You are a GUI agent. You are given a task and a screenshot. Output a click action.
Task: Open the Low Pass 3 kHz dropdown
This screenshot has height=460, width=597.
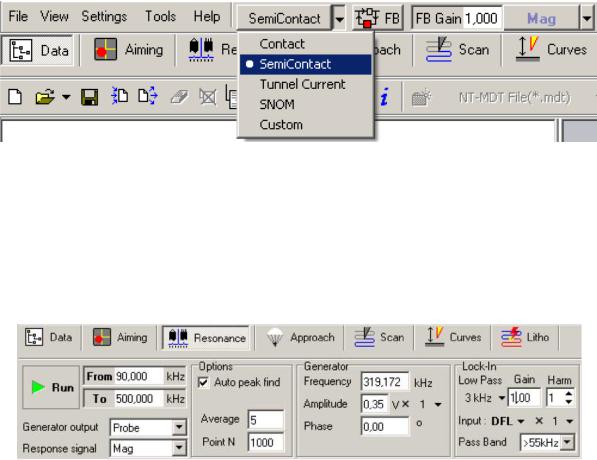point(502,398)
